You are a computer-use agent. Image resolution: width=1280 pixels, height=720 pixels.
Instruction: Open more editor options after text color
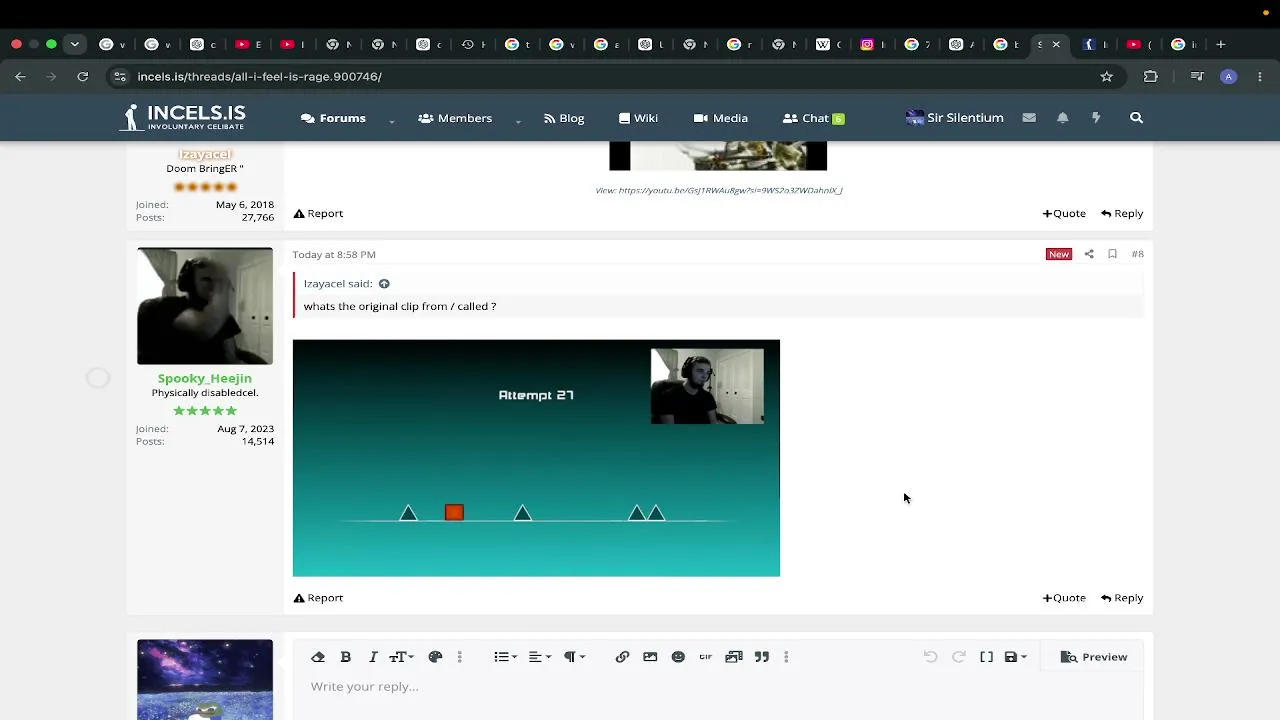[460, 657]
